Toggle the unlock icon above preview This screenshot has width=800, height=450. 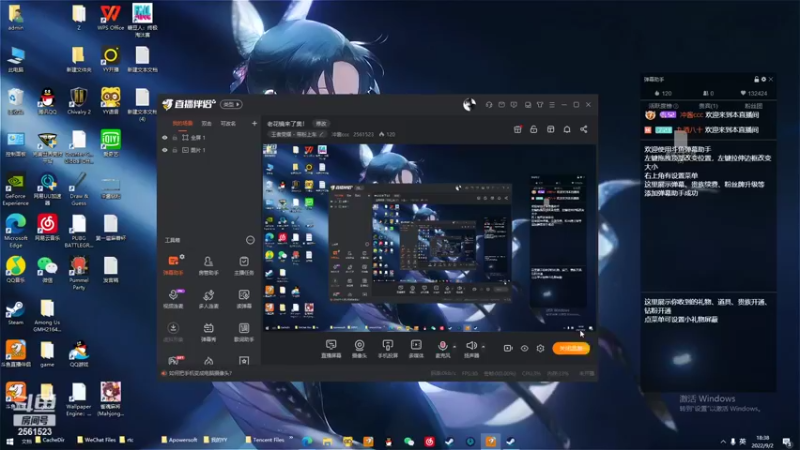coord(534,130)
